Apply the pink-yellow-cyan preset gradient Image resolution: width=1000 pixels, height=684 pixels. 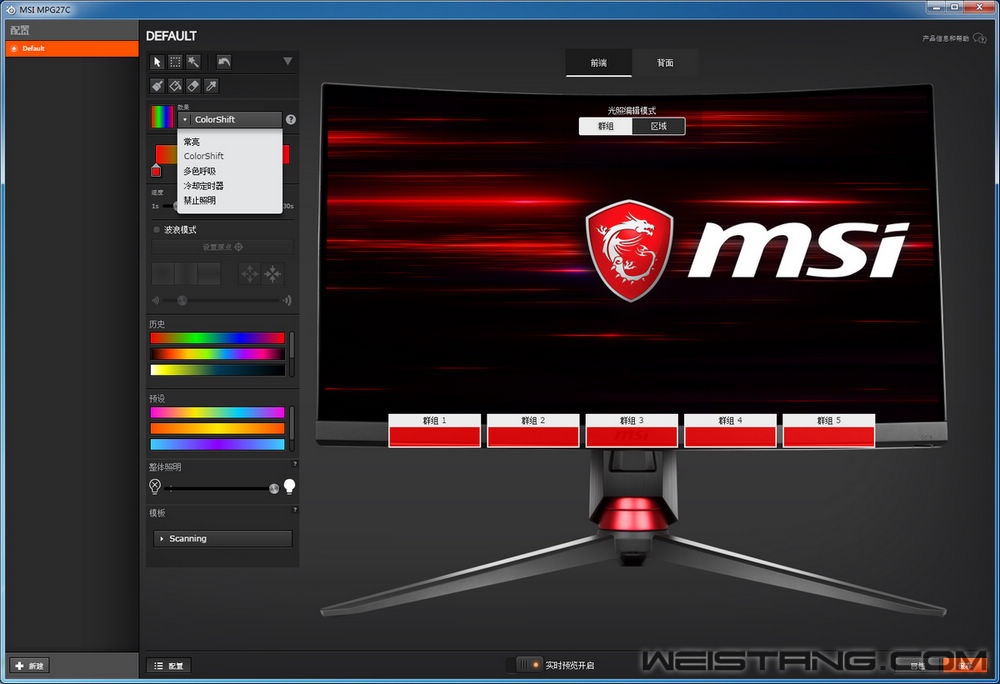(x=217, y=412)
